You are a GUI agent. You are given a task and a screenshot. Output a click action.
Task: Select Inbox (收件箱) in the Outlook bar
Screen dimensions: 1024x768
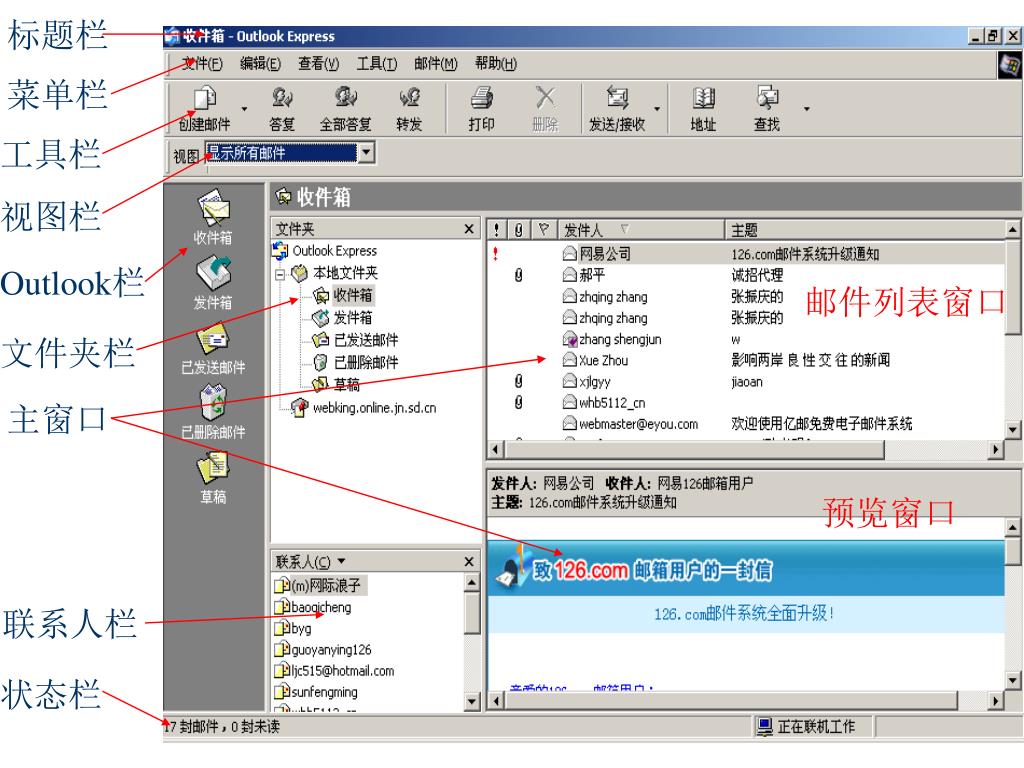(x=213, y=217)
